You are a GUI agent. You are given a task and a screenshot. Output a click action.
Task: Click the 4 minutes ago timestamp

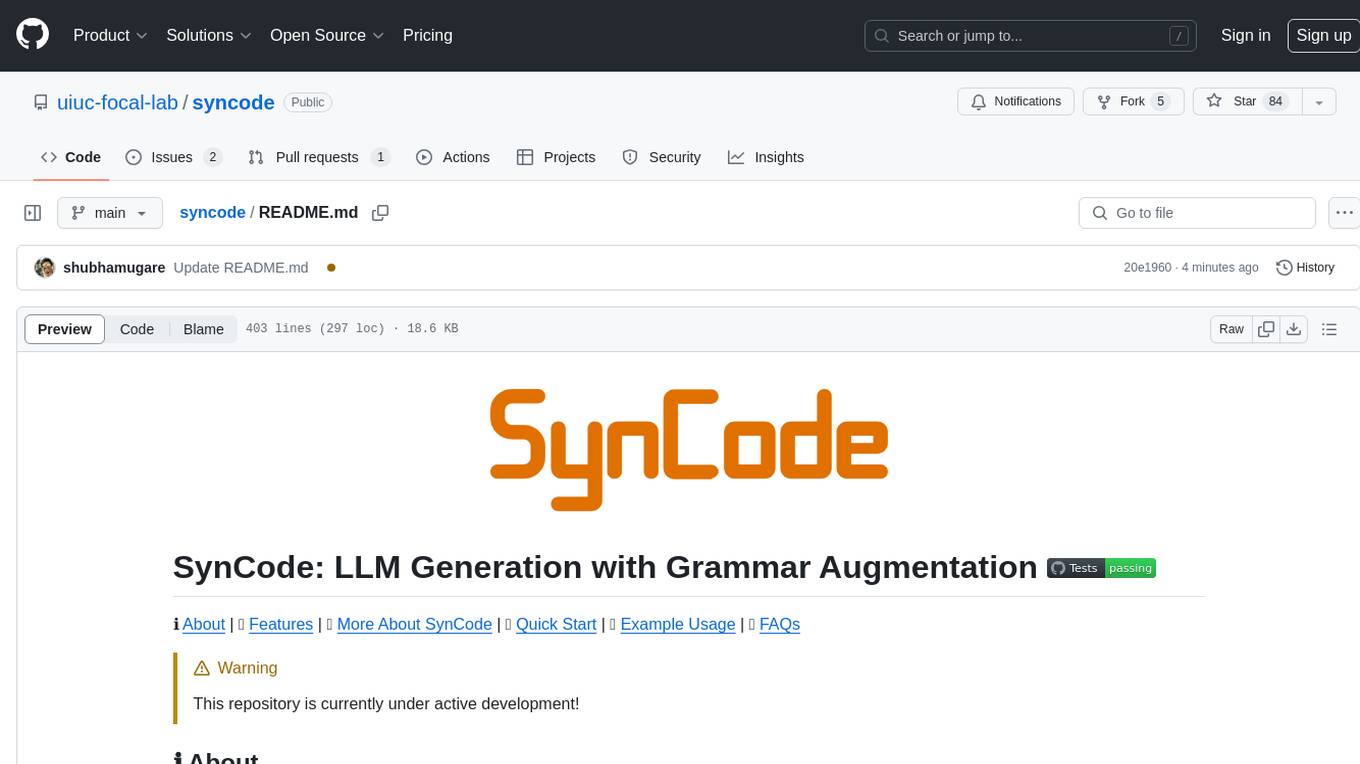point(1220,267)
